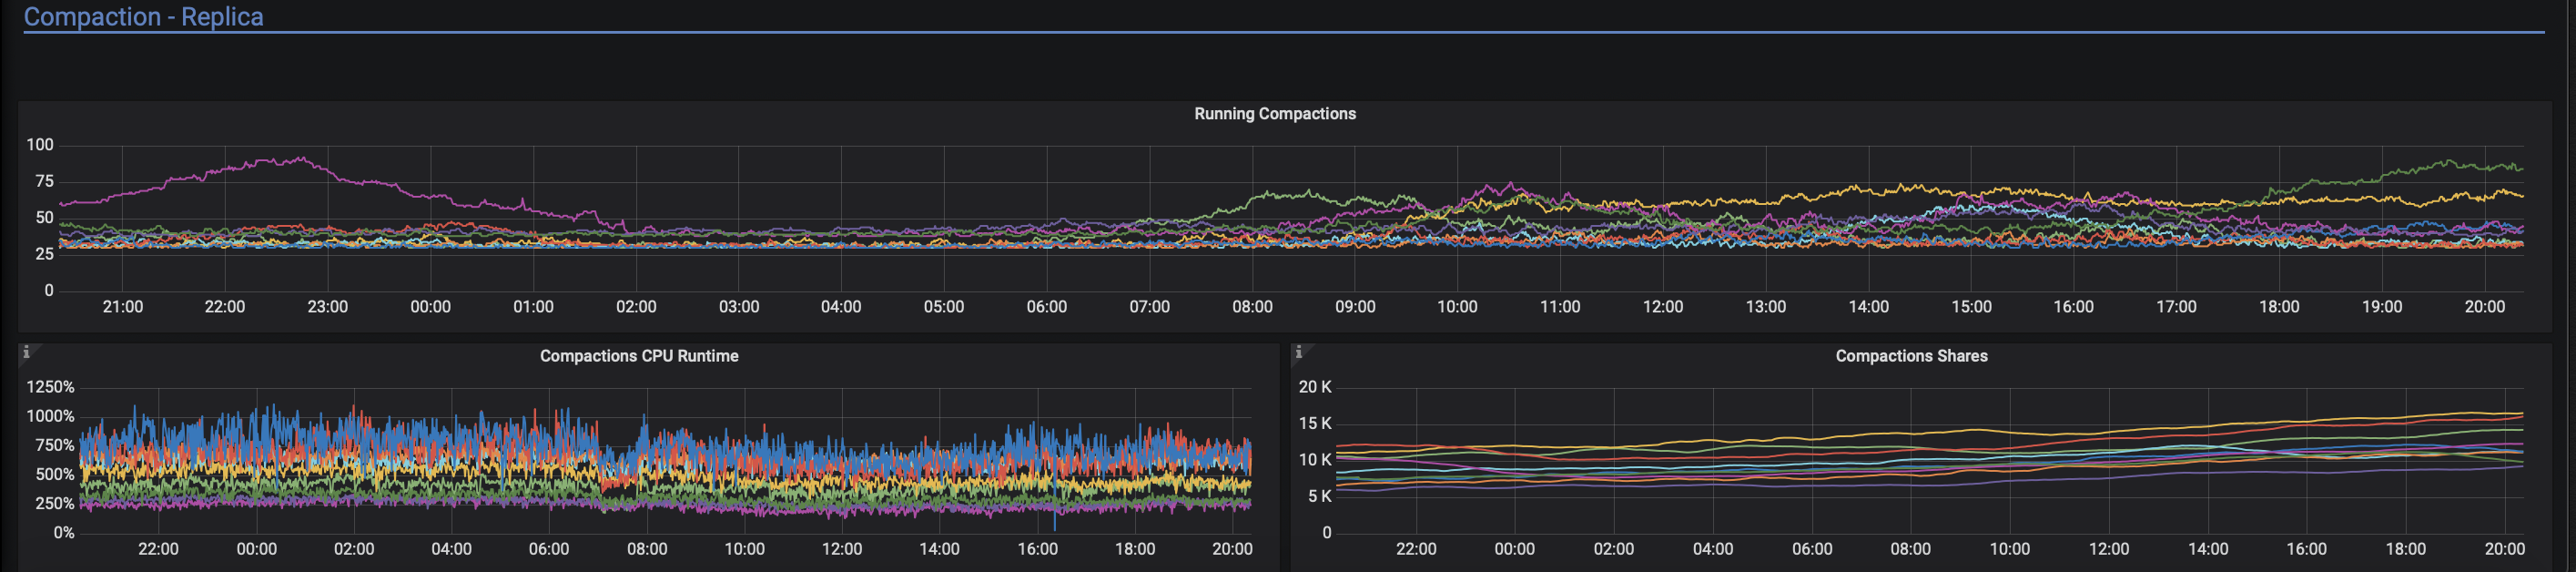2576x572 pixels.
Task: Show info icon on Compactions Shares panel
Action: (1298, 352)
